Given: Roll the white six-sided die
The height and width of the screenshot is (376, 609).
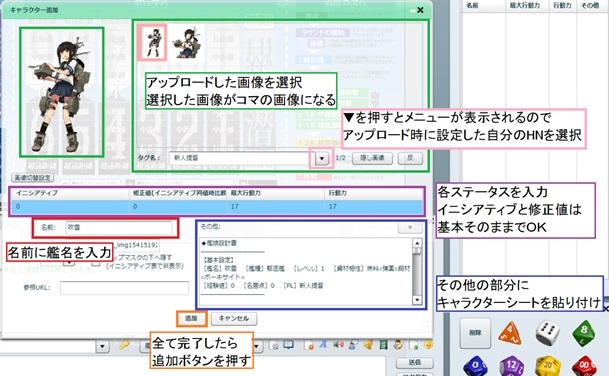Looking at the screenshot, I should click(x=547, y=333).
